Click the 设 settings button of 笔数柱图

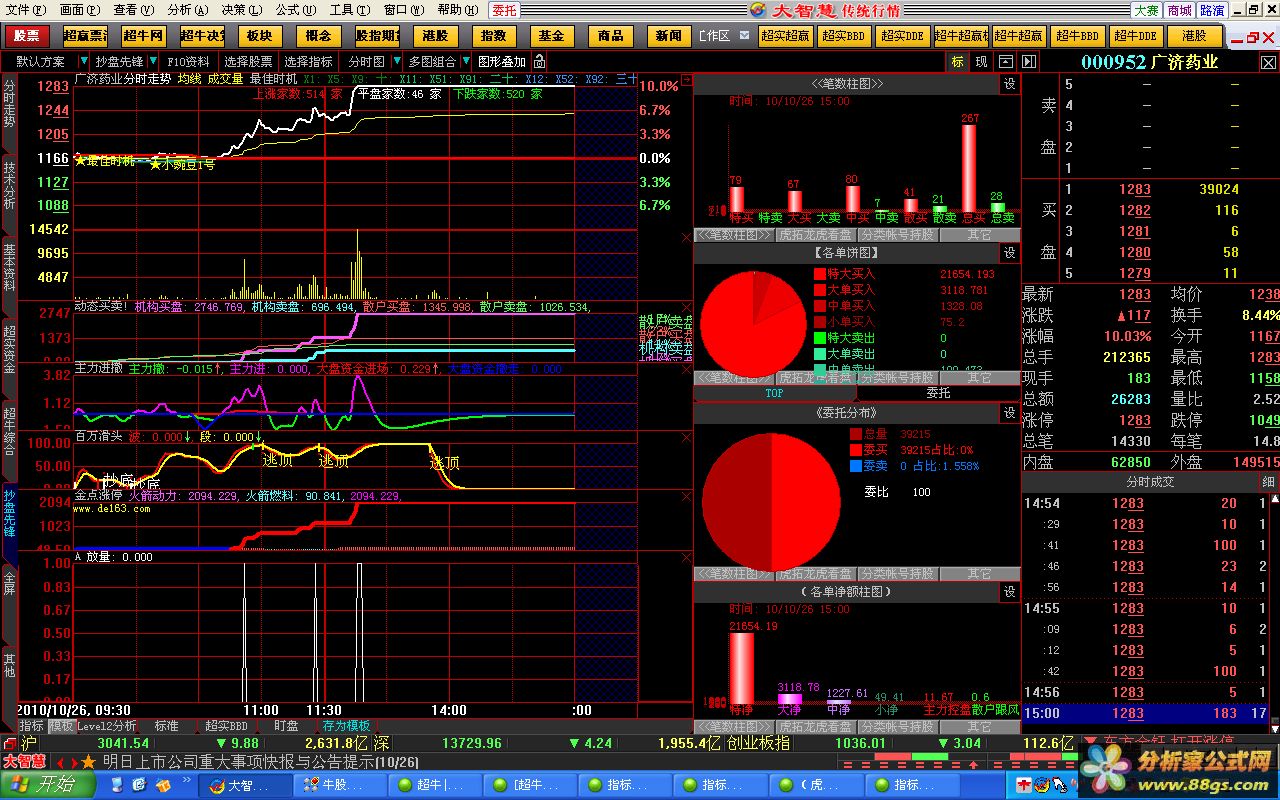point(1009,85)
